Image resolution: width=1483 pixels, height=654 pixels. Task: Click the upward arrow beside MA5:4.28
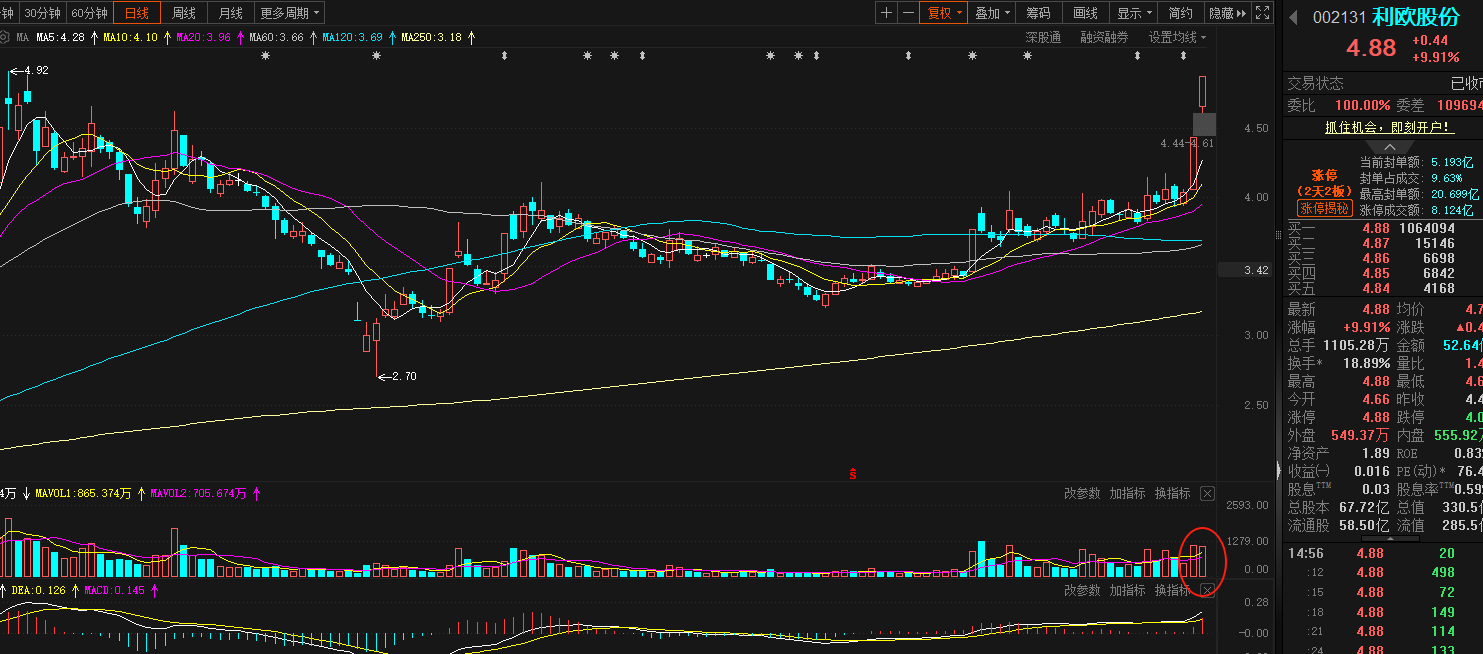93,37
